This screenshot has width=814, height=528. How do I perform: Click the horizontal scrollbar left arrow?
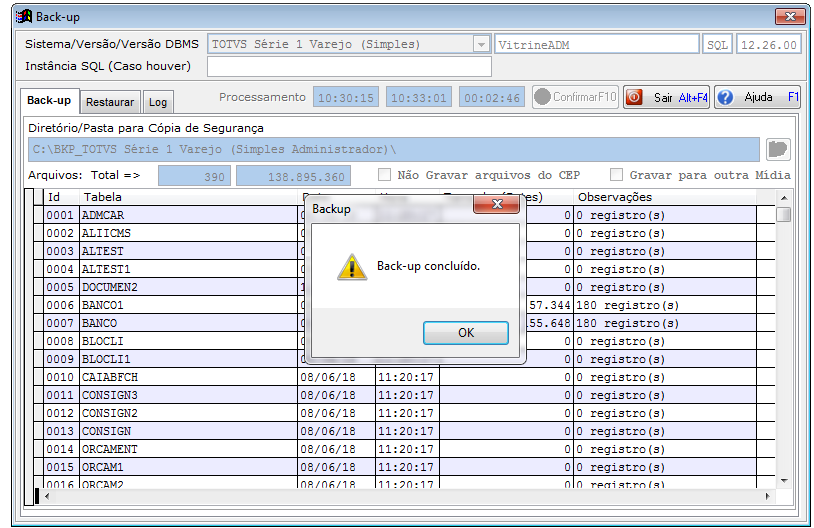[47, 496]
